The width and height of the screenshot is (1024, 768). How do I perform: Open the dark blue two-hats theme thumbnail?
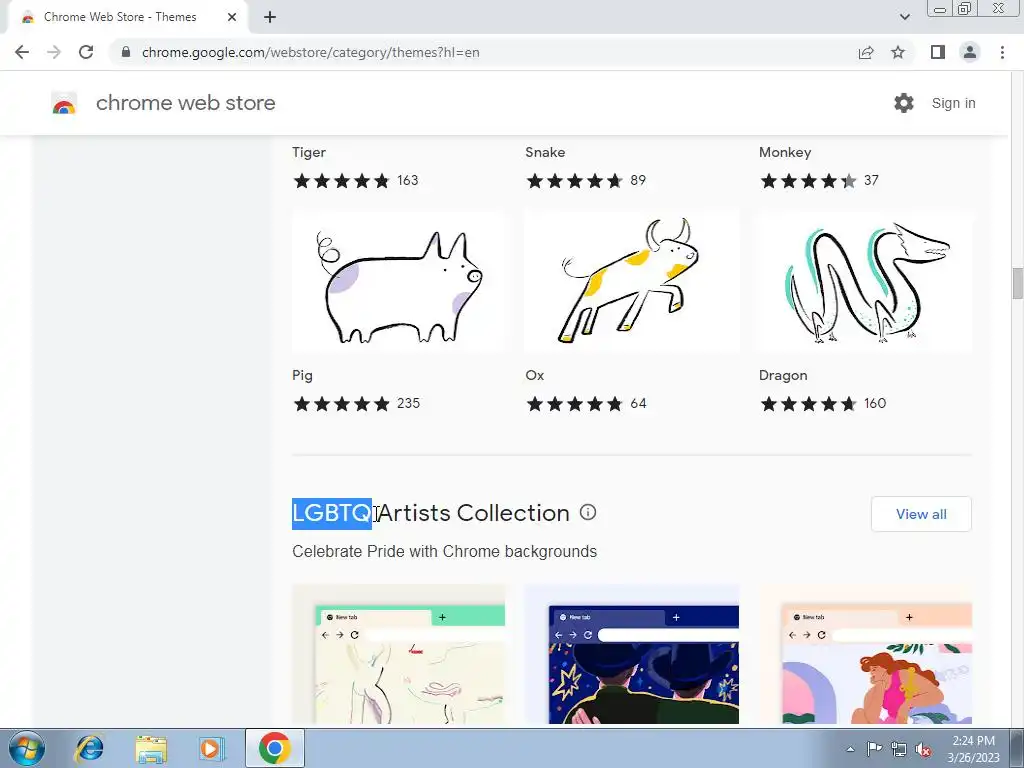point(632,654)
